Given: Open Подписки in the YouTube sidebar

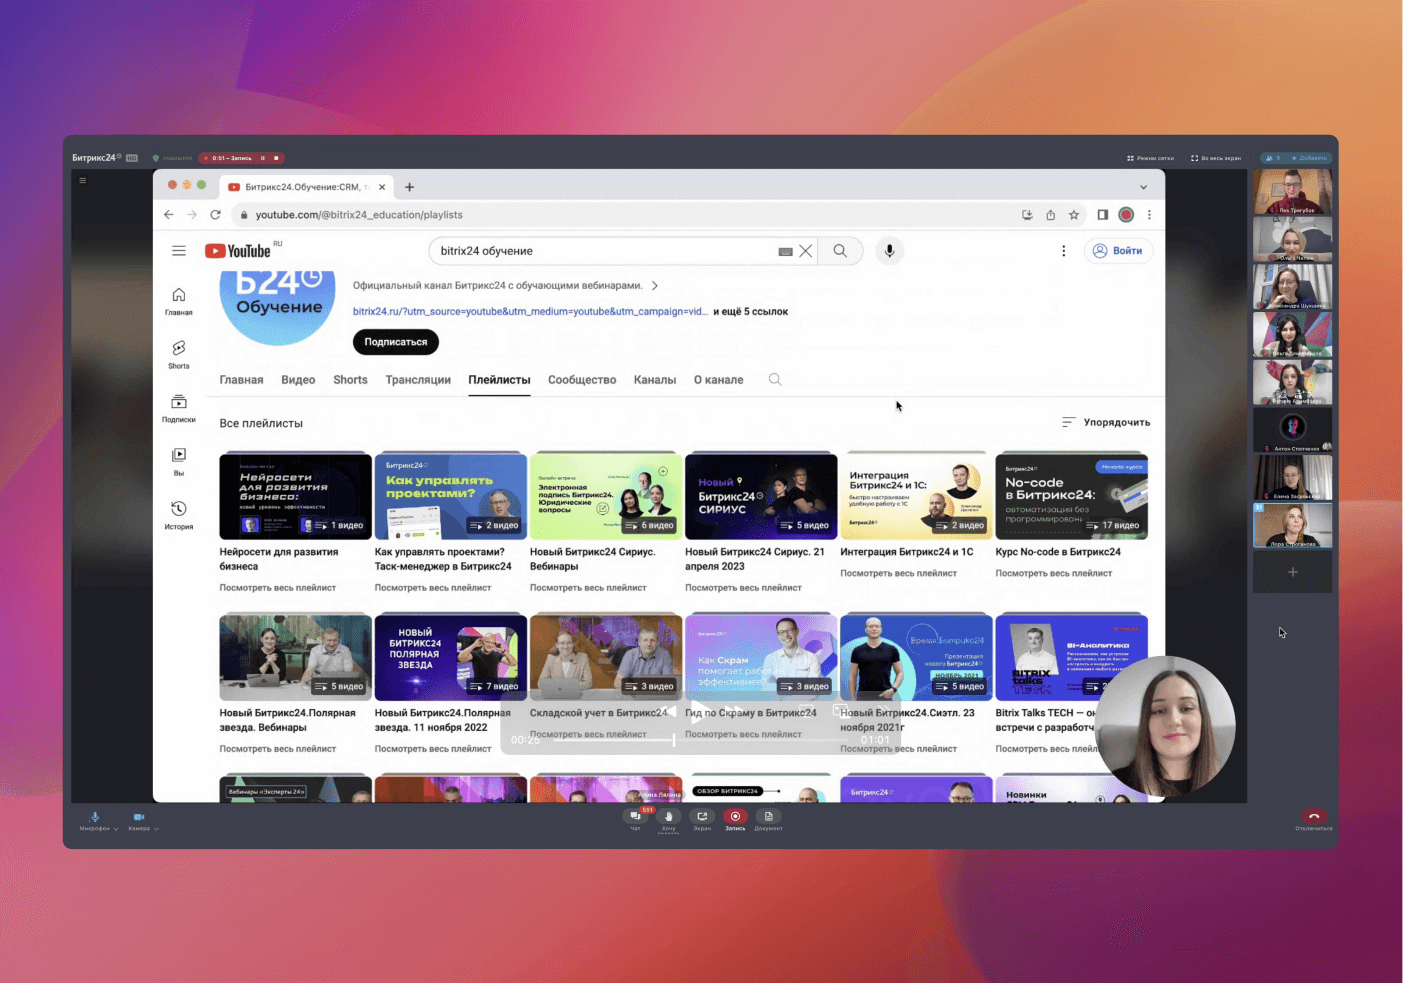Looking at the screenshot, I should click(x=179, y=408).
